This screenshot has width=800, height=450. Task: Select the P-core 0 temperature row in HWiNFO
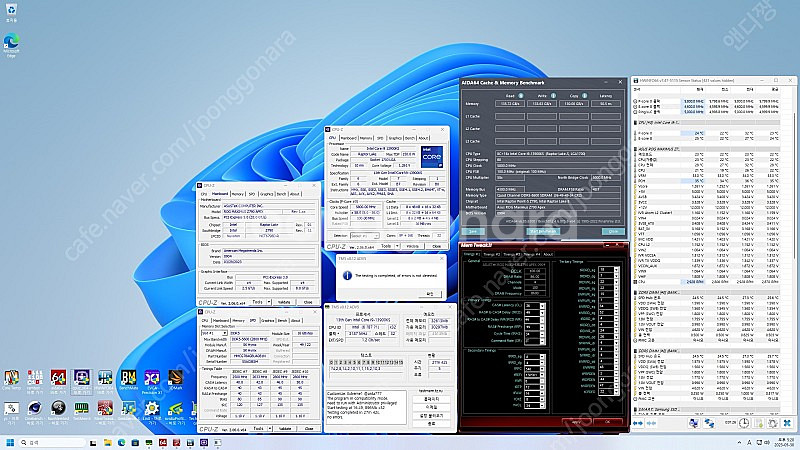click(707, 133)
